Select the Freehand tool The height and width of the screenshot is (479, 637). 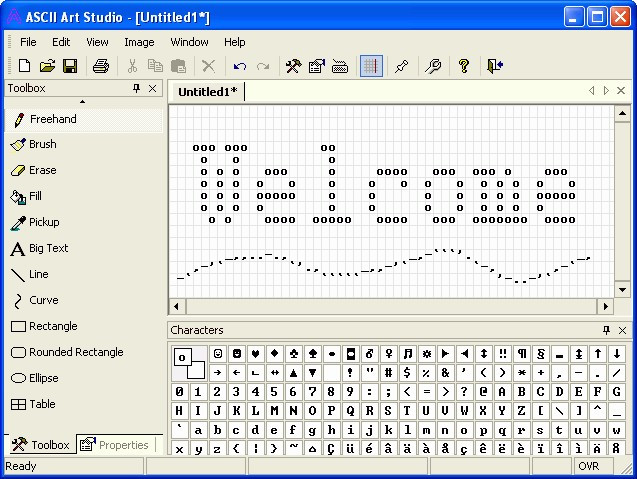click(84, 119)
